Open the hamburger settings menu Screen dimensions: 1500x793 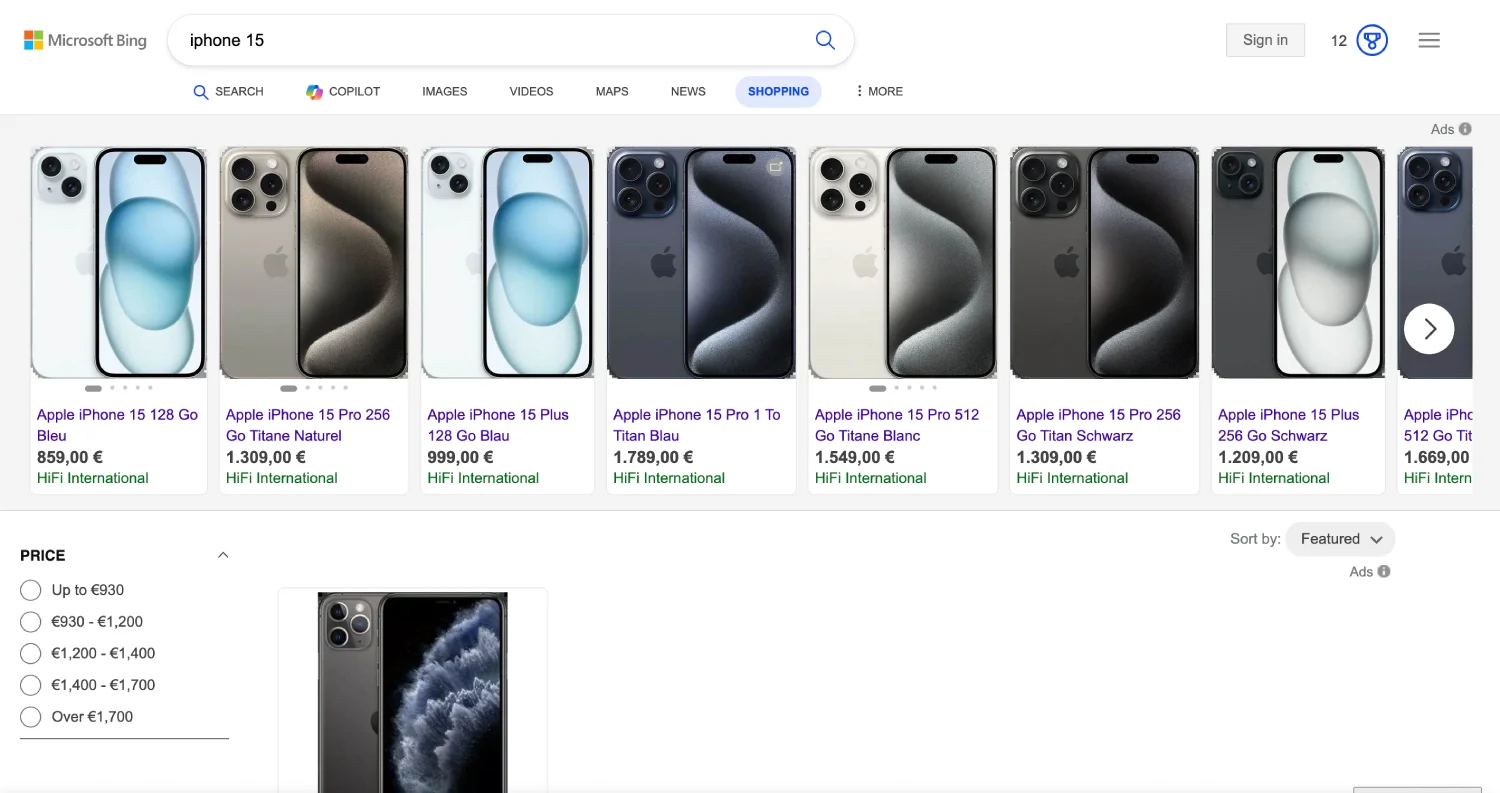[1429, 40]
